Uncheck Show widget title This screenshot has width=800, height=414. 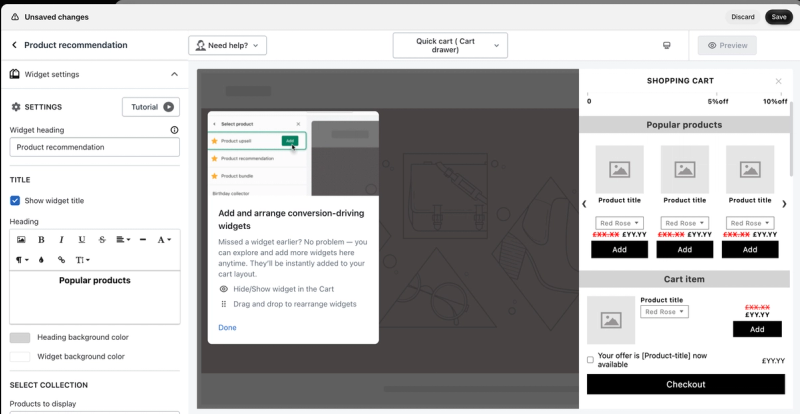pyautogui.click(x=15, y=201)
